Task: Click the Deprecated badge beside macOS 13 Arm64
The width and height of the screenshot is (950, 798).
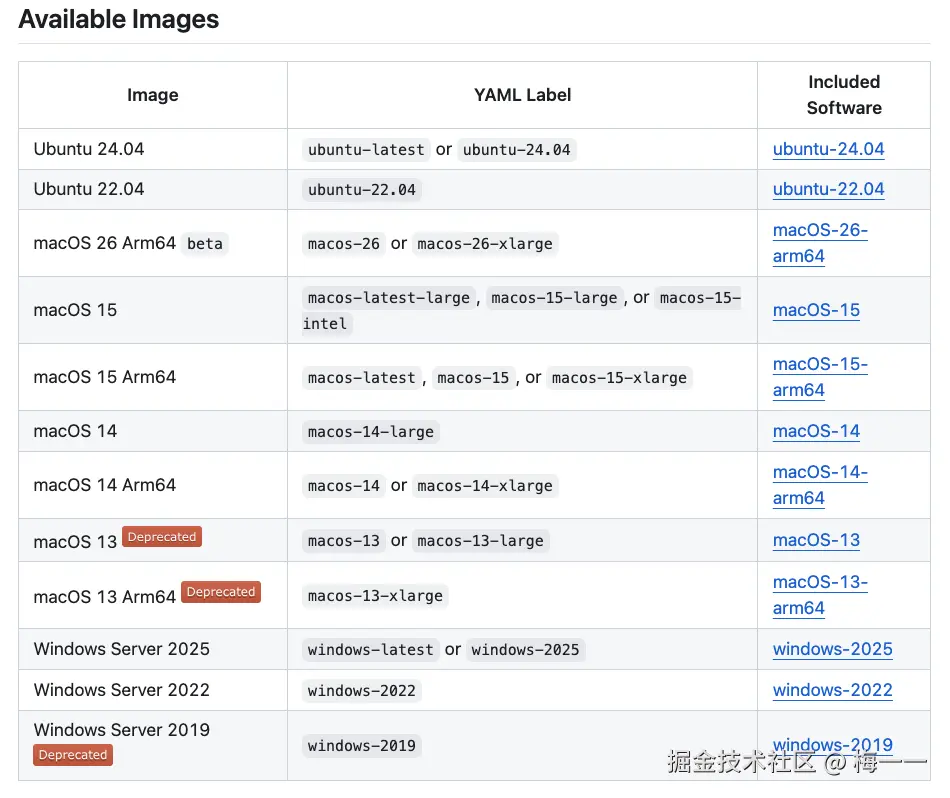Action: (221, 591)
